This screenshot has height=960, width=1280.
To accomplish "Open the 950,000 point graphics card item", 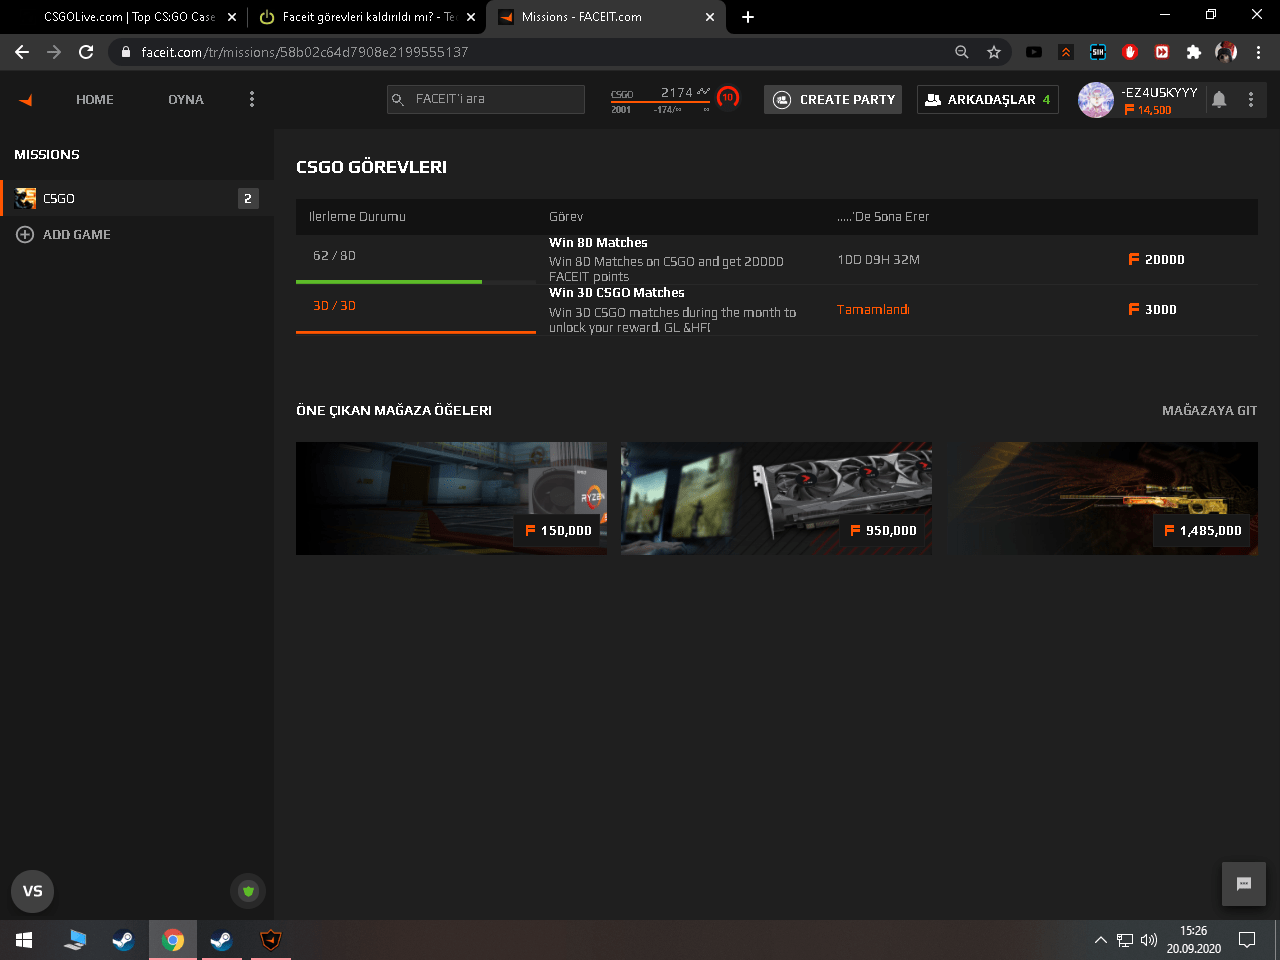I will coord(776,498).
